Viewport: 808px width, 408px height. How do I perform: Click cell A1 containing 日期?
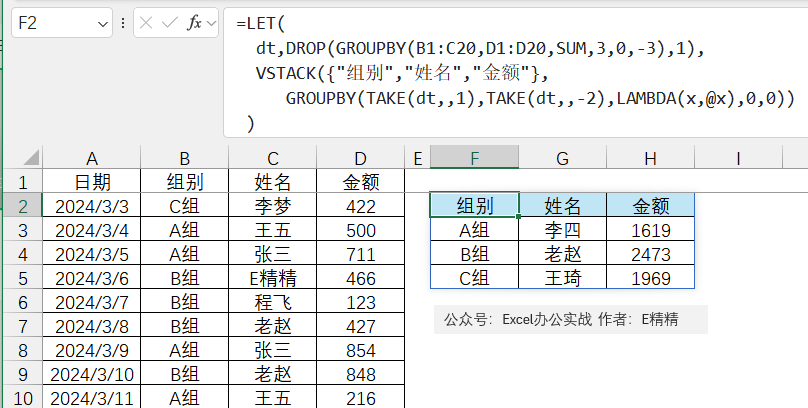91,181
